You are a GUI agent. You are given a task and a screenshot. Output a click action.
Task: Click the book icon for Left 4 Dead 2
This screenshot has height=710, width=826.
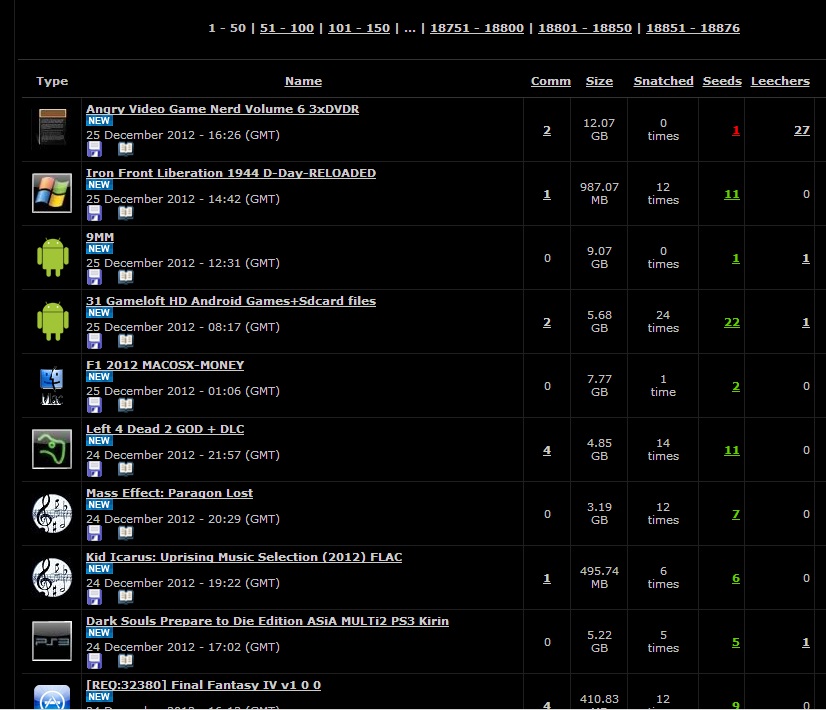[125, 468]
